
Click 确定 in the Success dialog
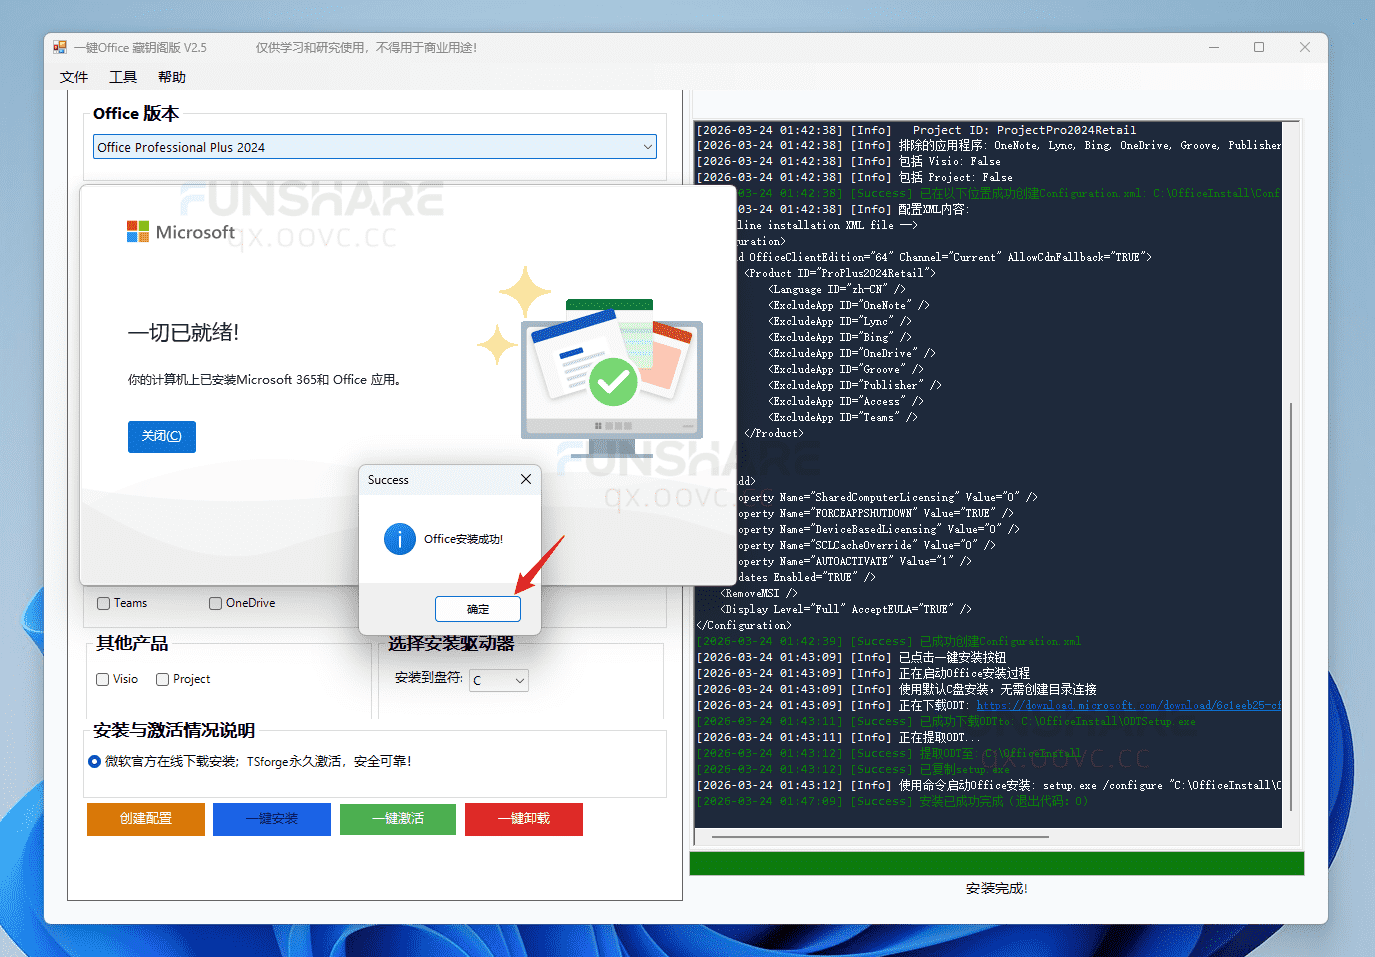[x=478, y=609]
